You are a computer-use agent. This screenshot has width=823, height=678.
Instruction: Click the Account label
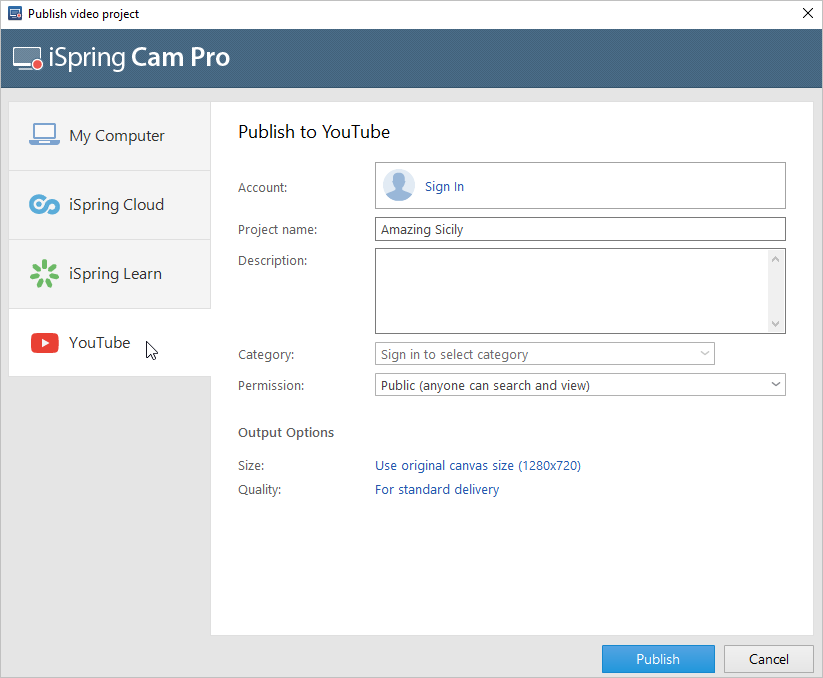[262, 187]
